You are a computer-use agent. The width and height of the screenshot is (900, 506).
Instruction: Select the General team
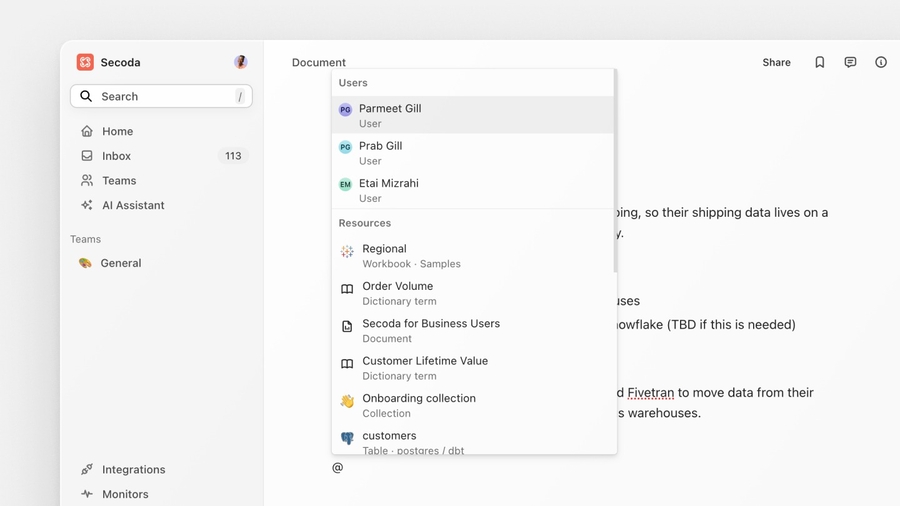(x=120, y=263)
